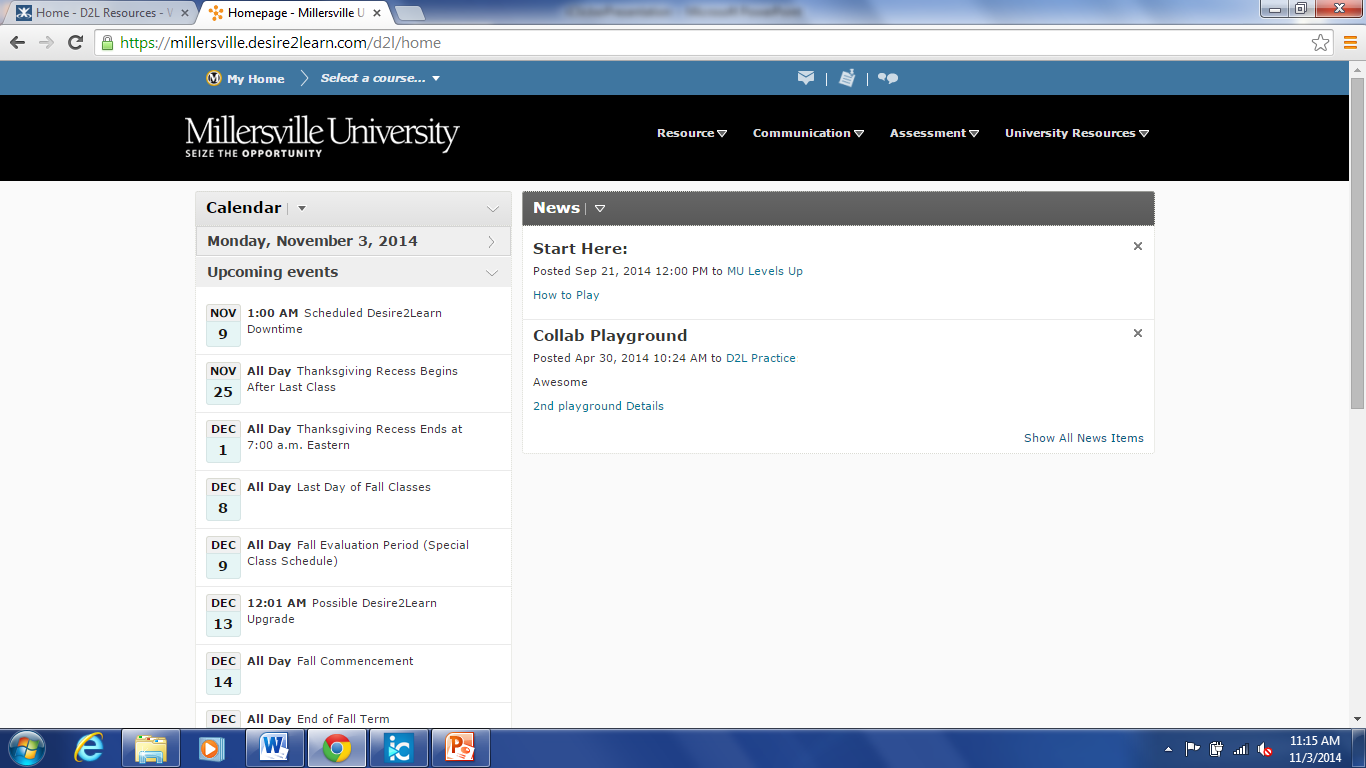Click the network signal tray icon
The image size is (1366, 768).
(x=1241, y=749)
